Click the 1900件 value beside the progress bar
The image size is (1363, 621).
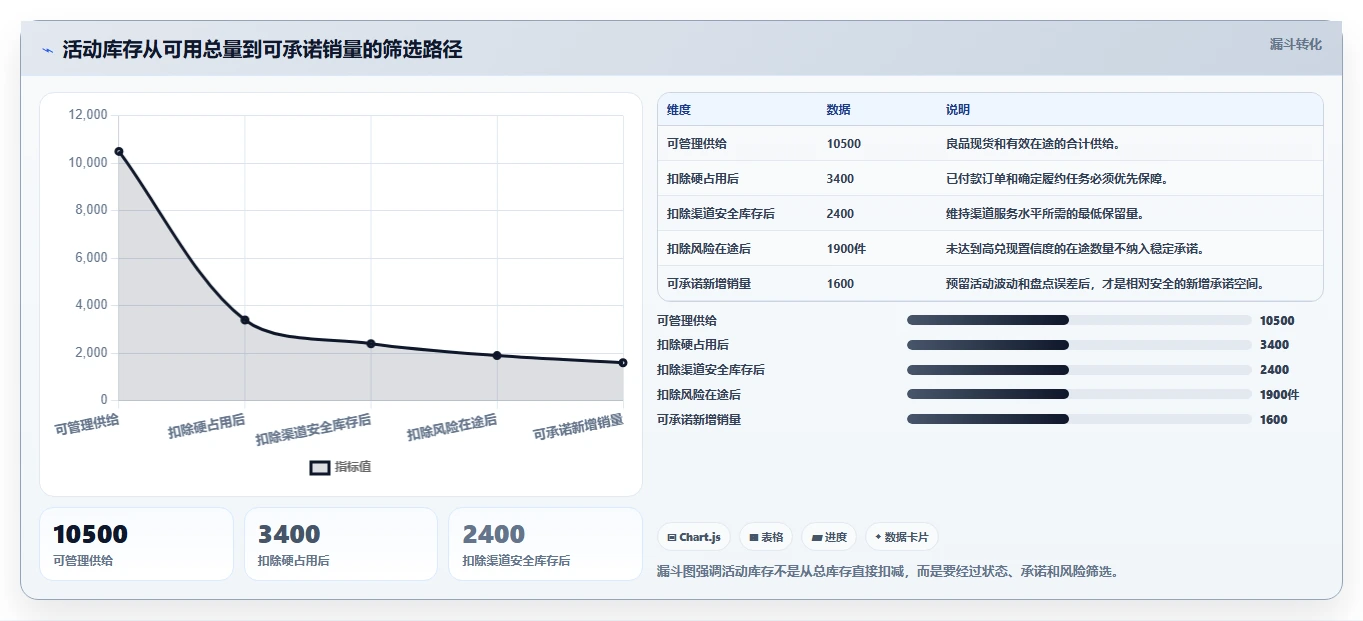(1280, 395)
